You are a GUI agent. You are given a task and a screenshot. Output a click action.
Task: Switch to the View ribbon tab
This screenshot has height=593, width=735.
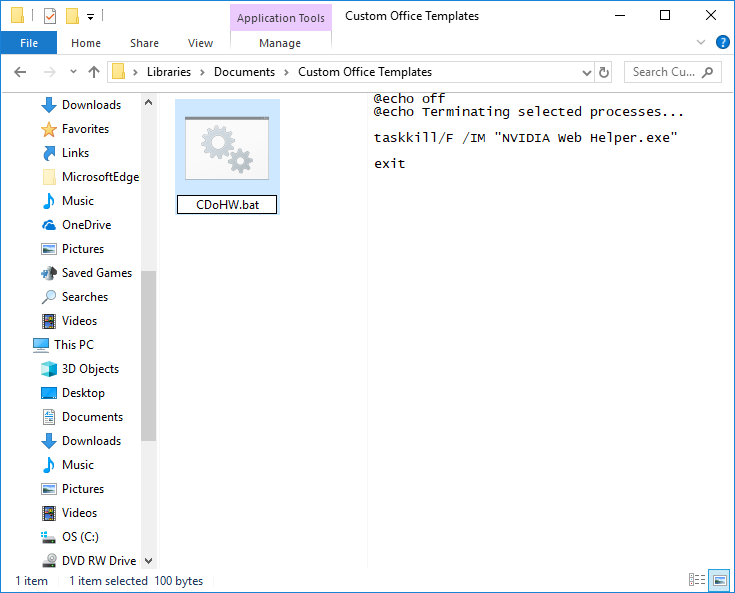pyautogui.click(x=200, y=43)
